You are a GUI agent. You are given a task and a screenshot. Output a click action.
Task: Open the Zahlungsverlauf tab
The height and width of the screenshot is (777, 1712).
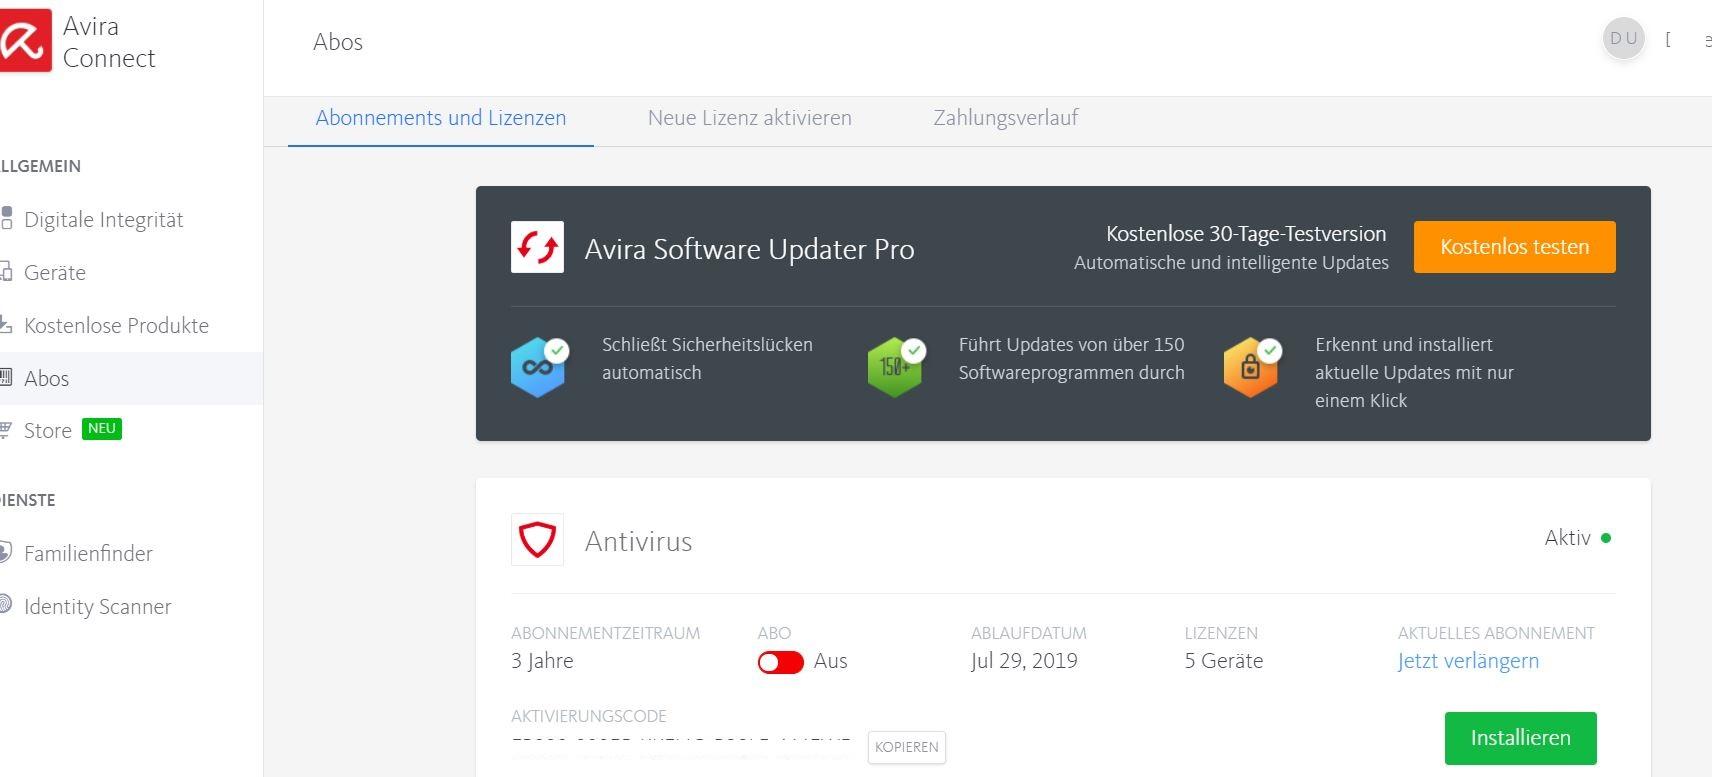[1005, 118]
